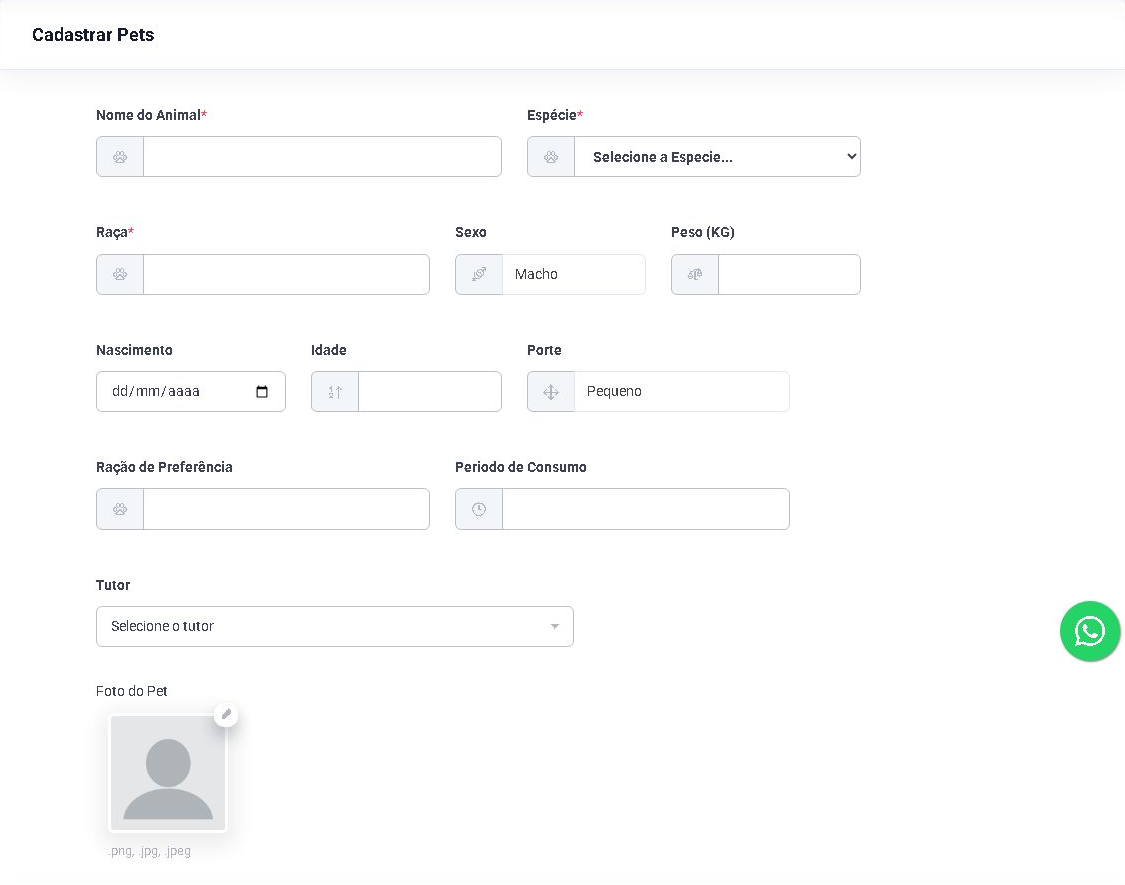Screen dimensions: 1125x885
Task: Click paw icon beside Espécie dropdown
Action: pos(550,156)
